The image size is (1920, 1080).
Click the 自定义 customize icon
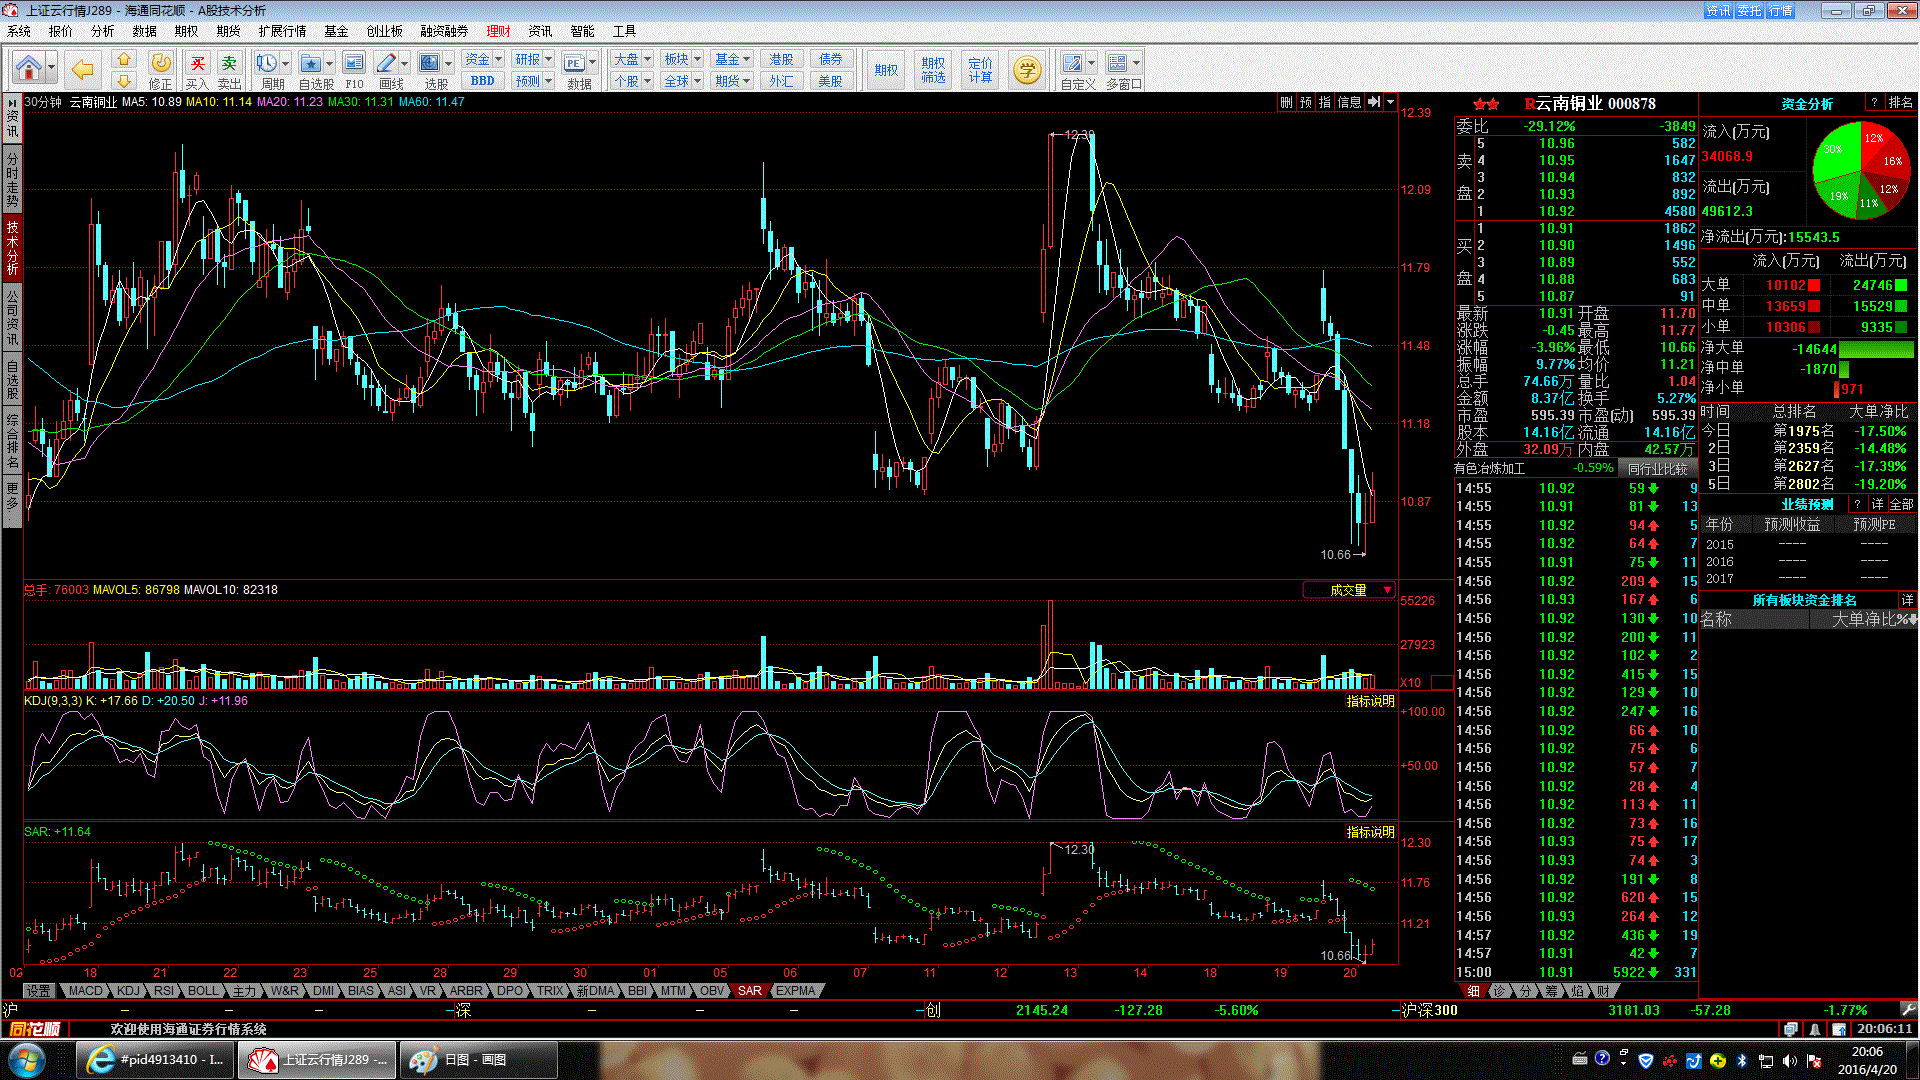click(x=1072, y=63)
